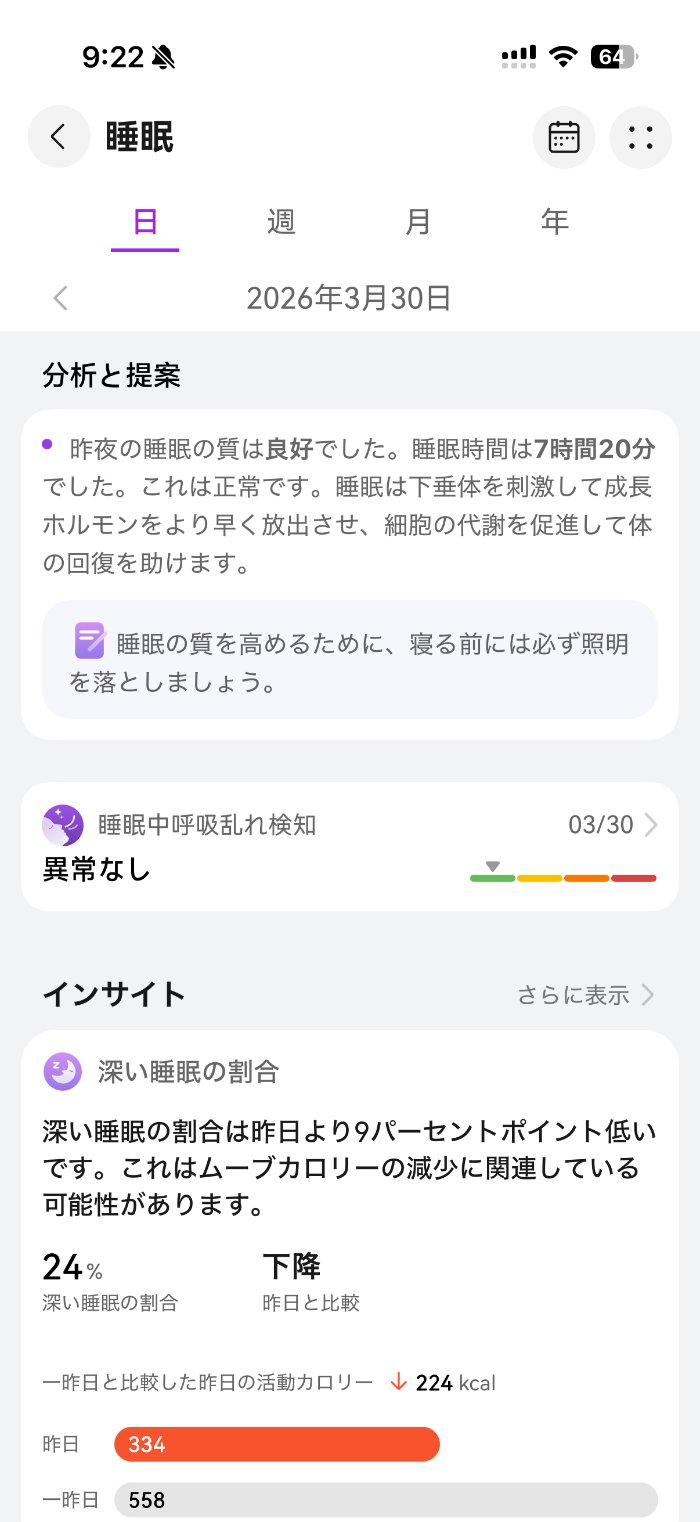This screenshot has width=700, height=1522.
Task: Select the 年 (year) tab
Action: (554, 221)
